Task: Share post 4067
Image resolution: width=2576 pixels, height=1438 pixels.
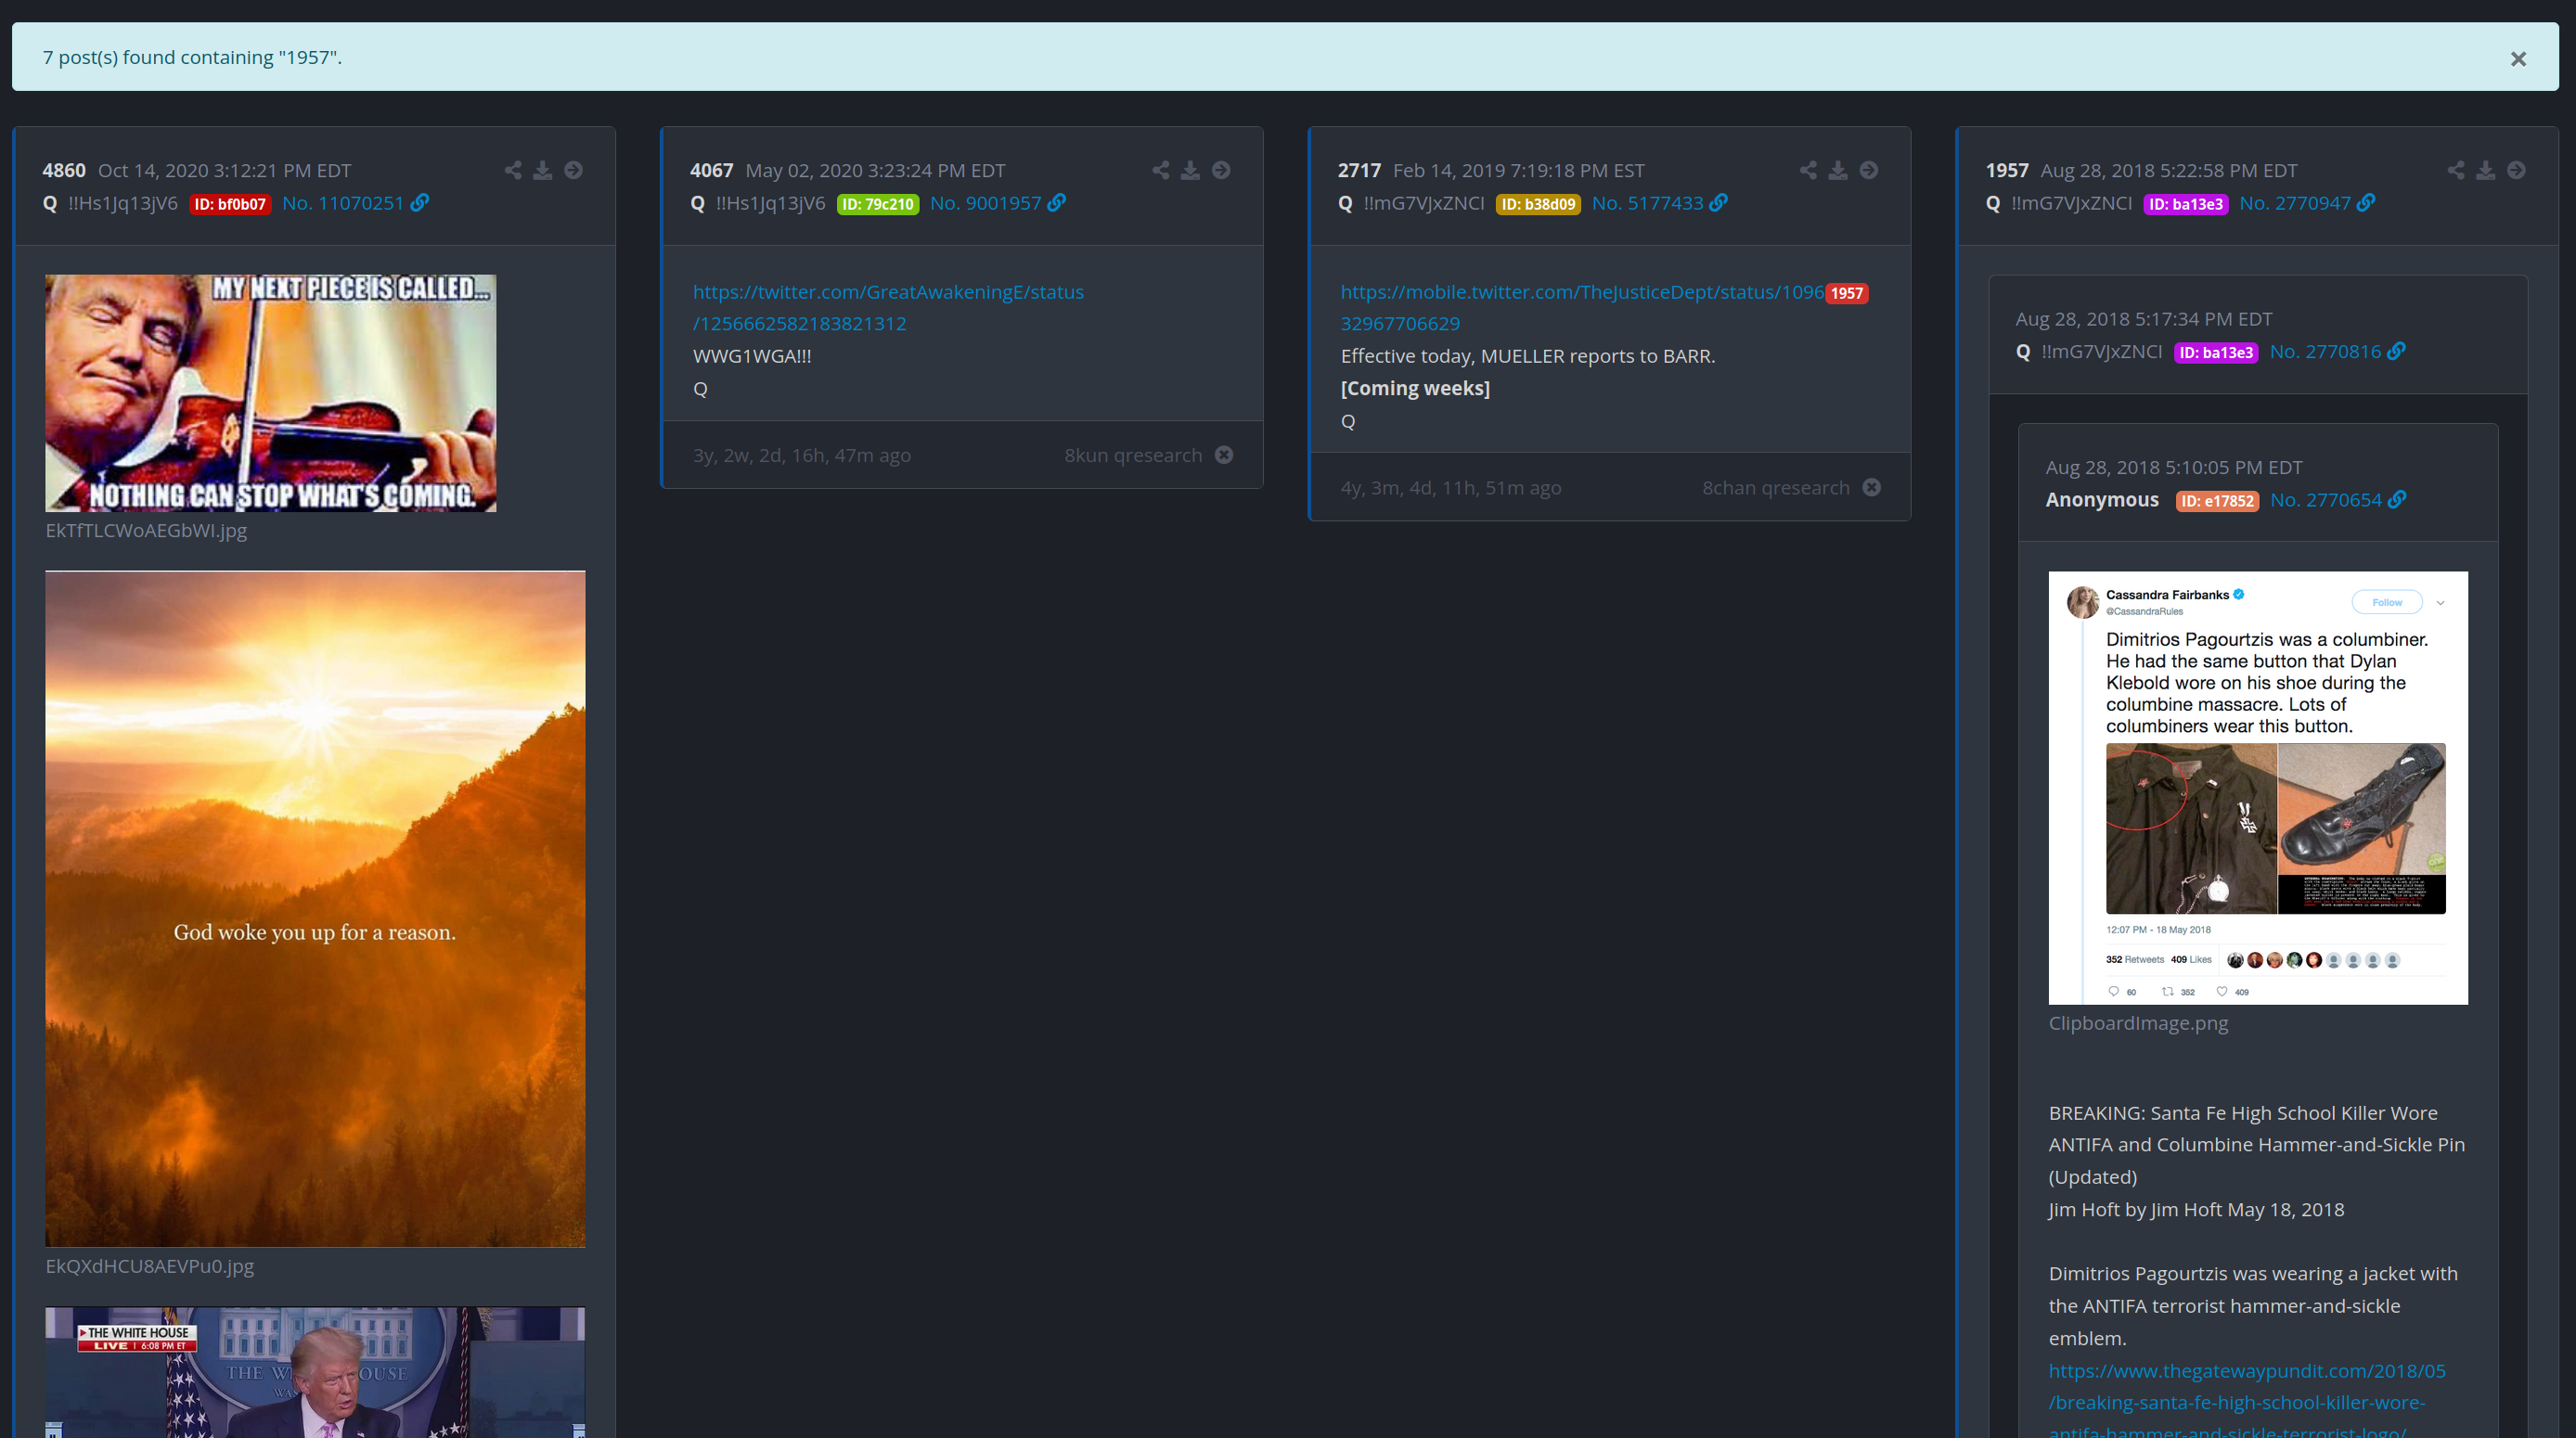Action: [x=1161, y=170]
